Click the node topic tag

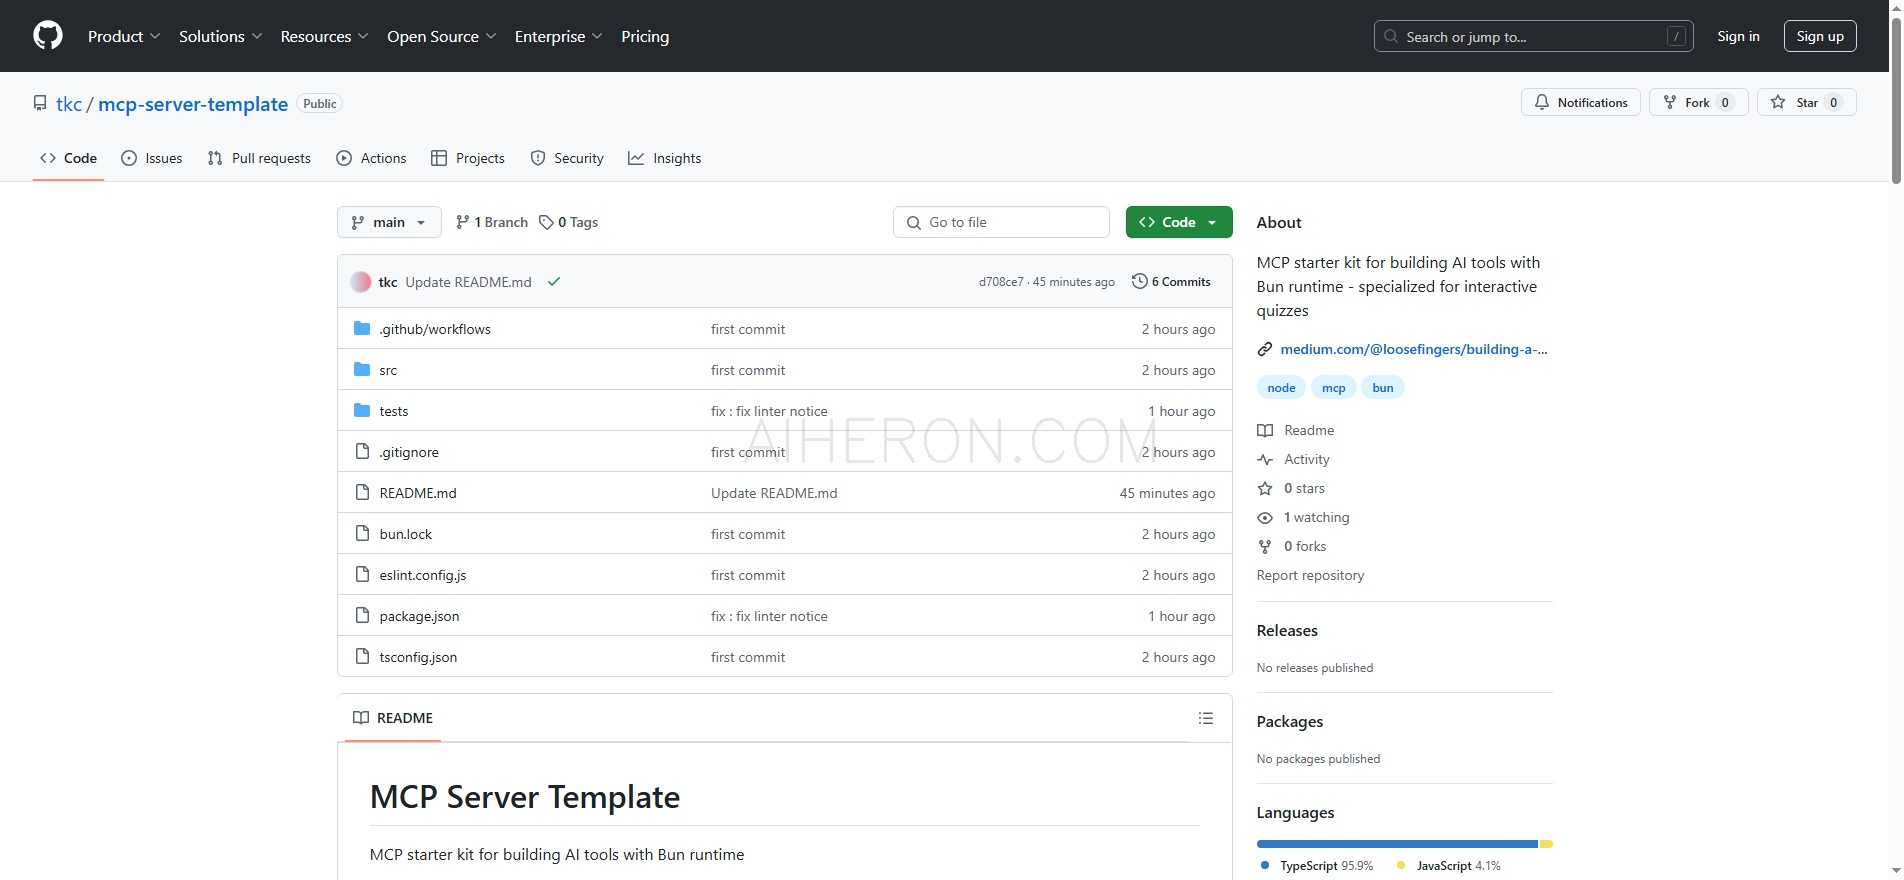1281,388
